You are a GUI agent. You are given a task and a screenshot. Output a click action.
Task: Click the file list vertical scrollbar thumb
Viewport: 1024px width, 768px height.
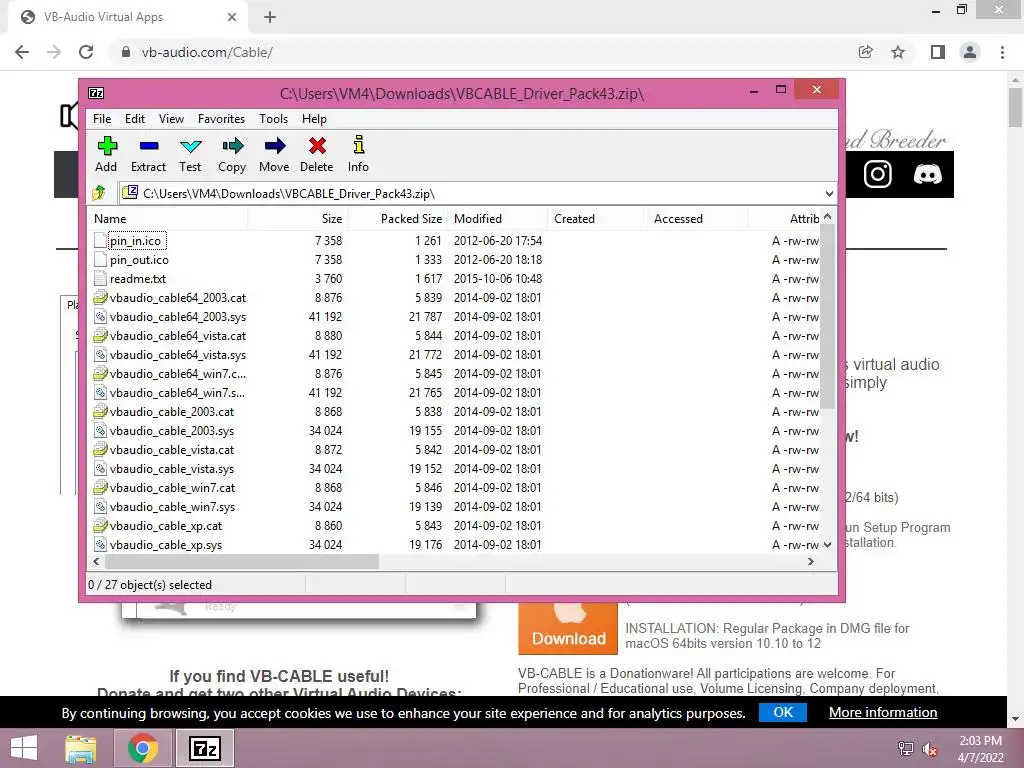[827, 317]
